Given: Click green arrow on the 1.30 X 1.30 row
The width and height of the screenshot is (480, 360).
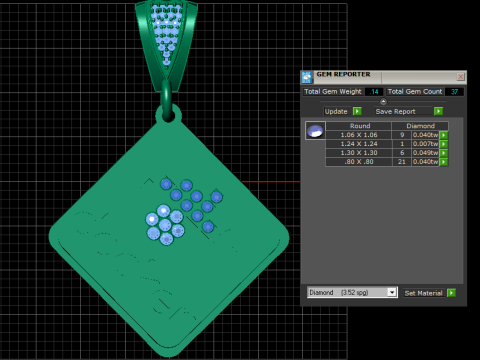Looking at the screenshot, I should 444,153.
